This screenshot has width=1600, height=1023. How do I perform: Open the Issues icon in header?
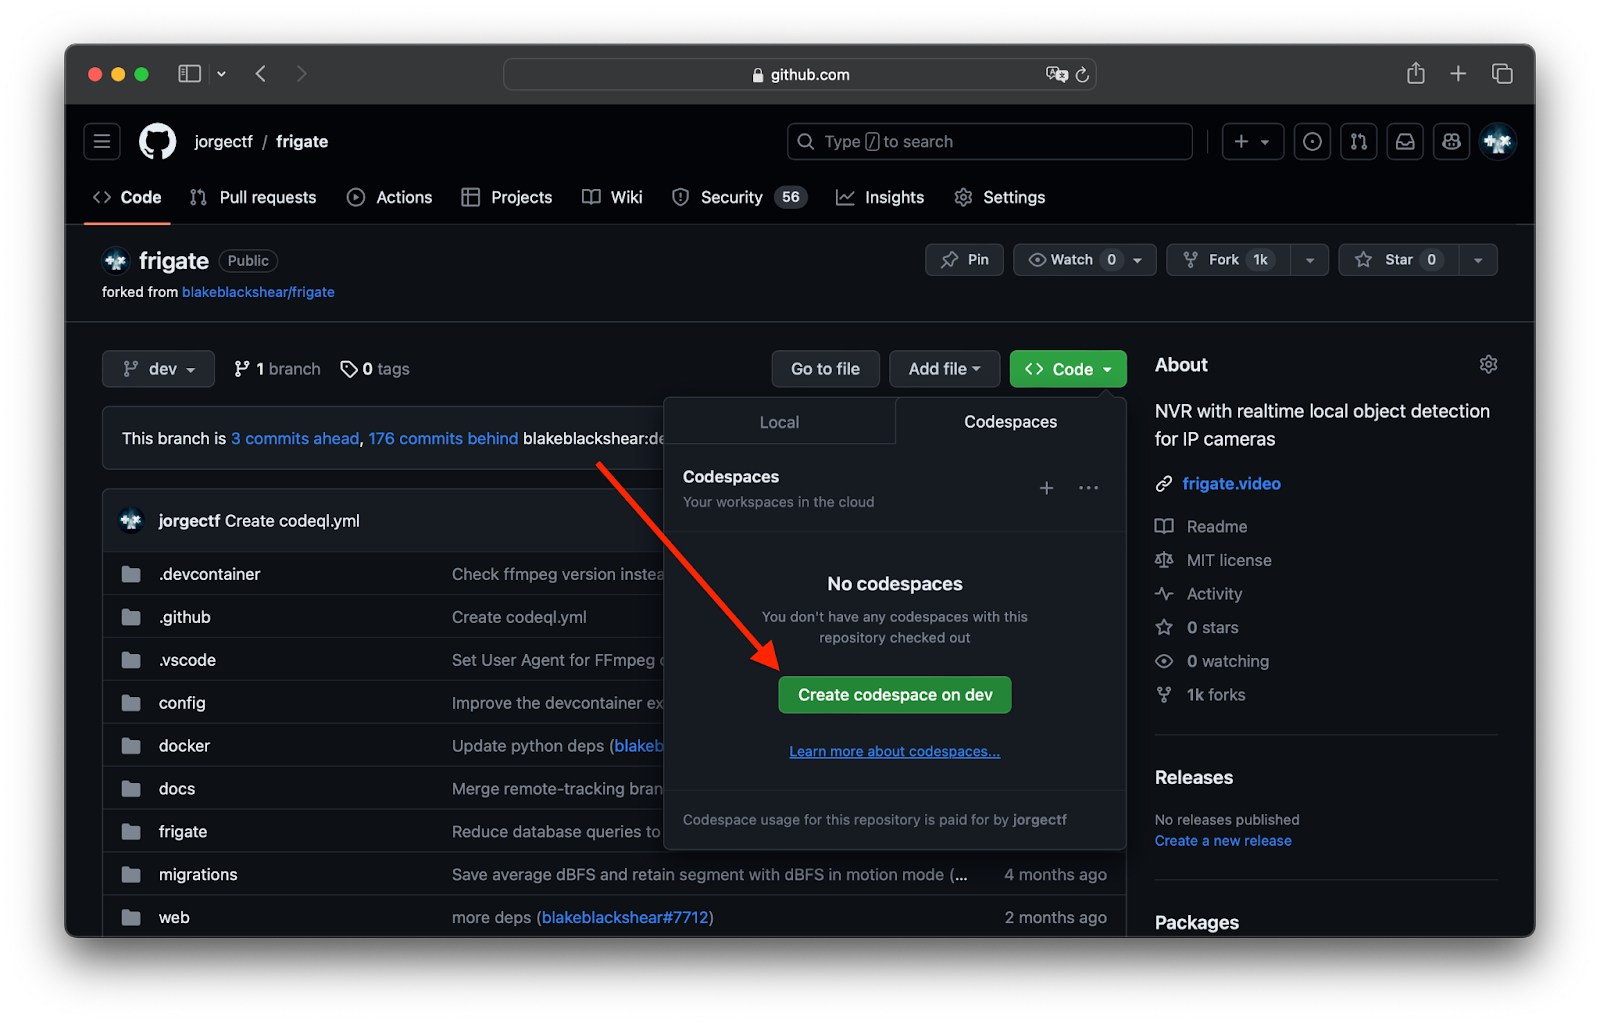pos(1312,142)
